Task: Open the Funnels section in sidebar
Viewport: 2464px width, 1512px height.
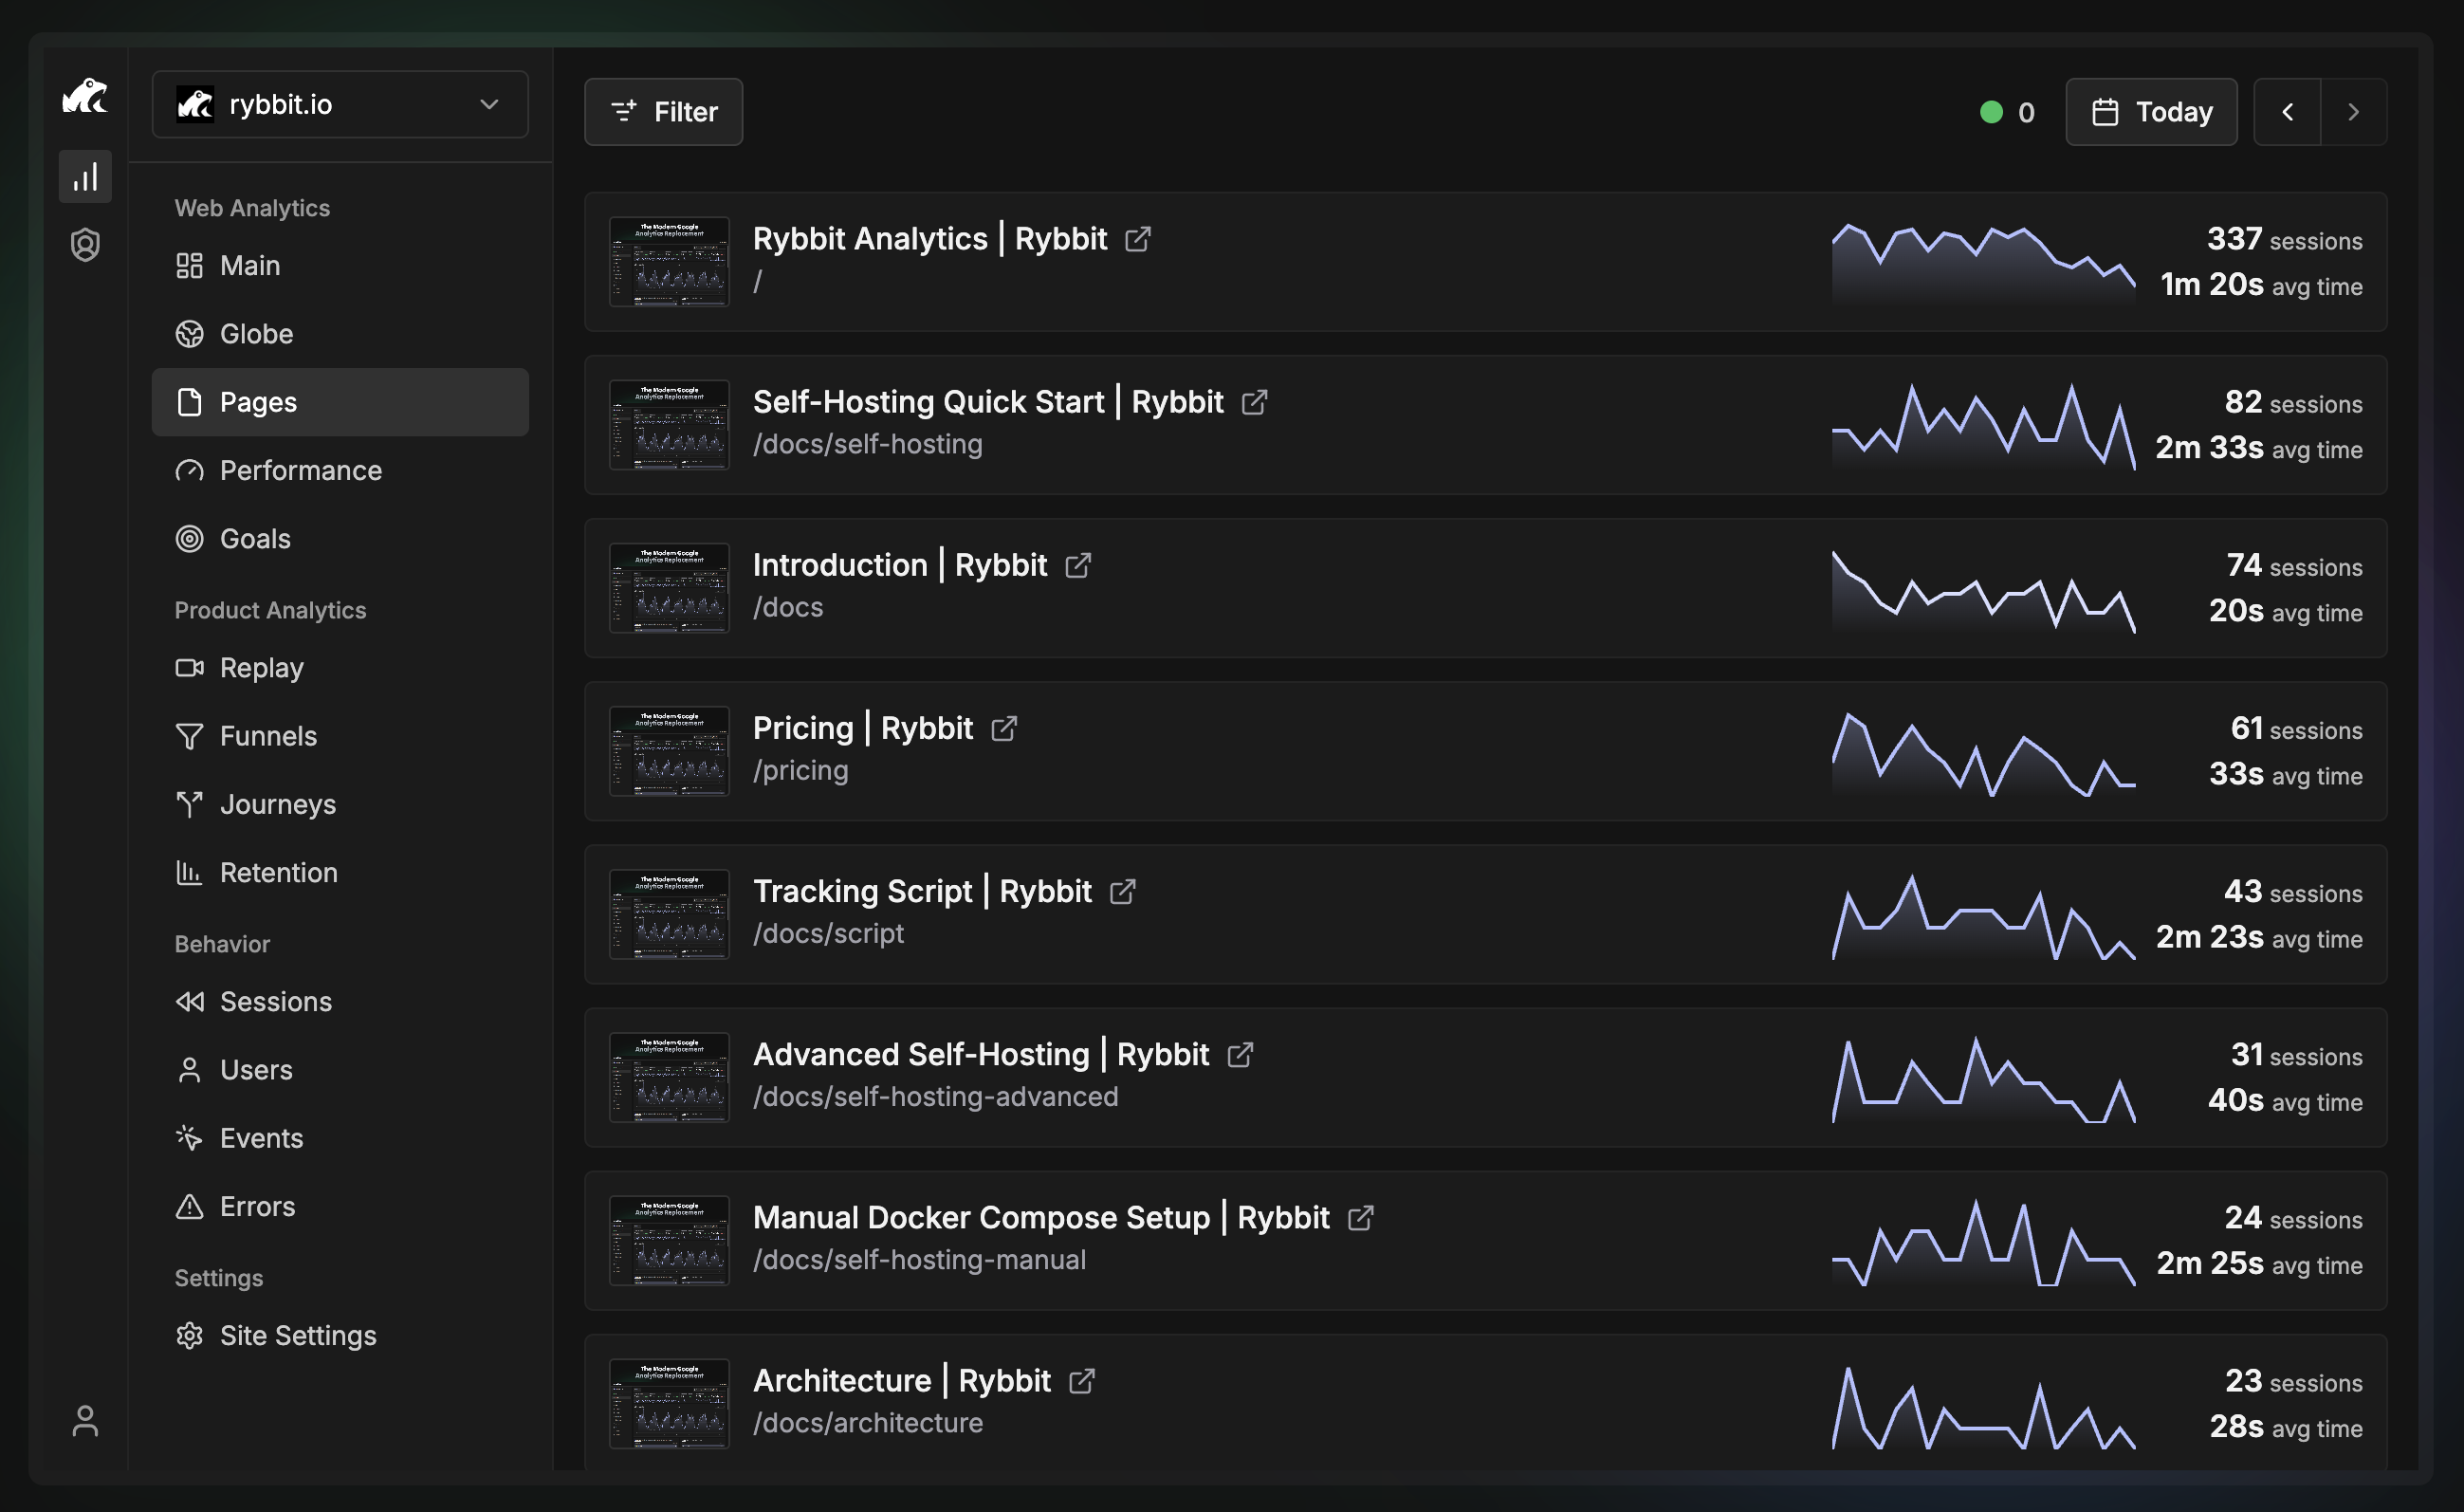Action: 267,736
